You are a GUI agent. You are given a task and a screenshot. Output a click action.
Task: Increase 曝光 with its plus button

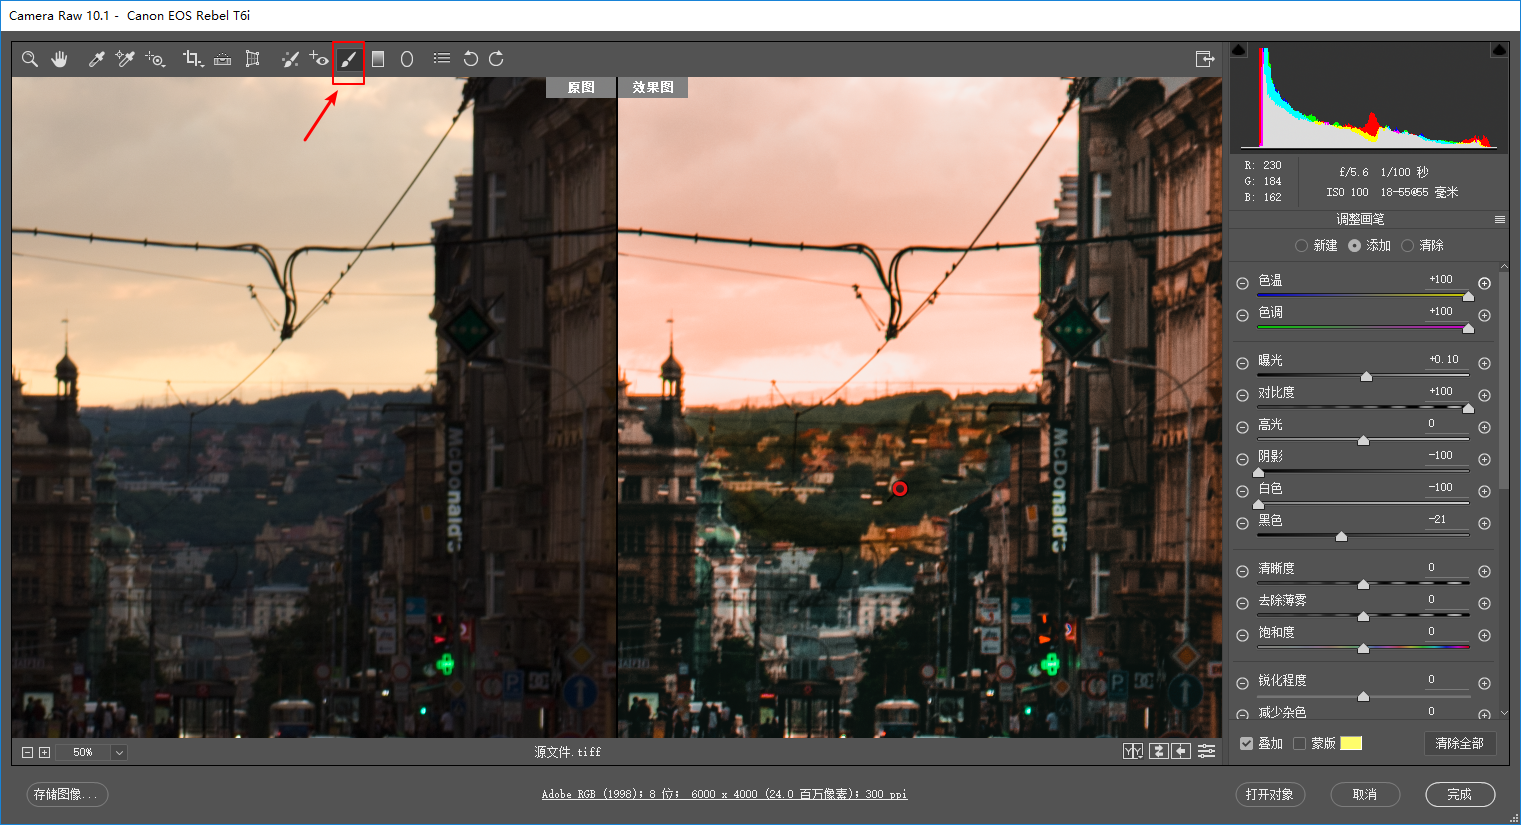(1484, 363)
